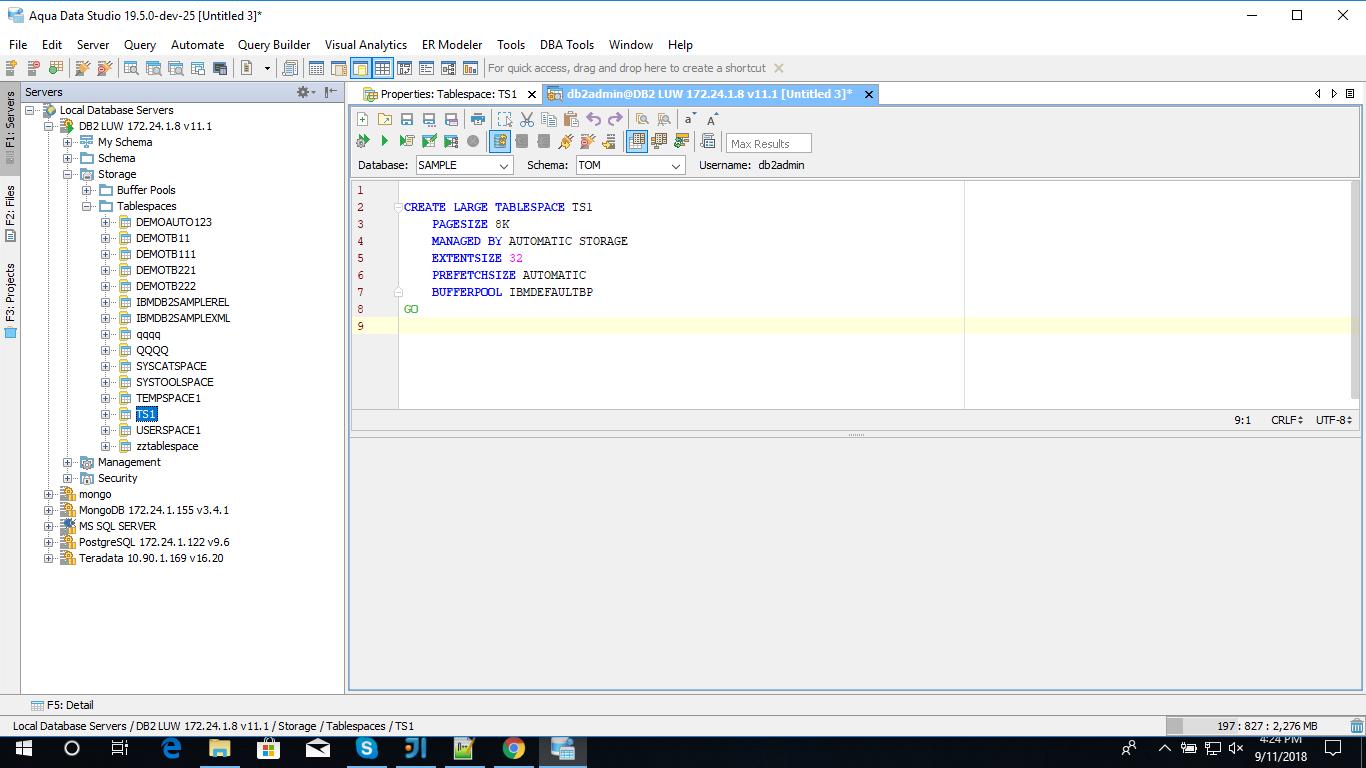Open the Servers panel settings gear
Image resolution: width=1366 pixels, height=768 pixels.
click(304, 92)
